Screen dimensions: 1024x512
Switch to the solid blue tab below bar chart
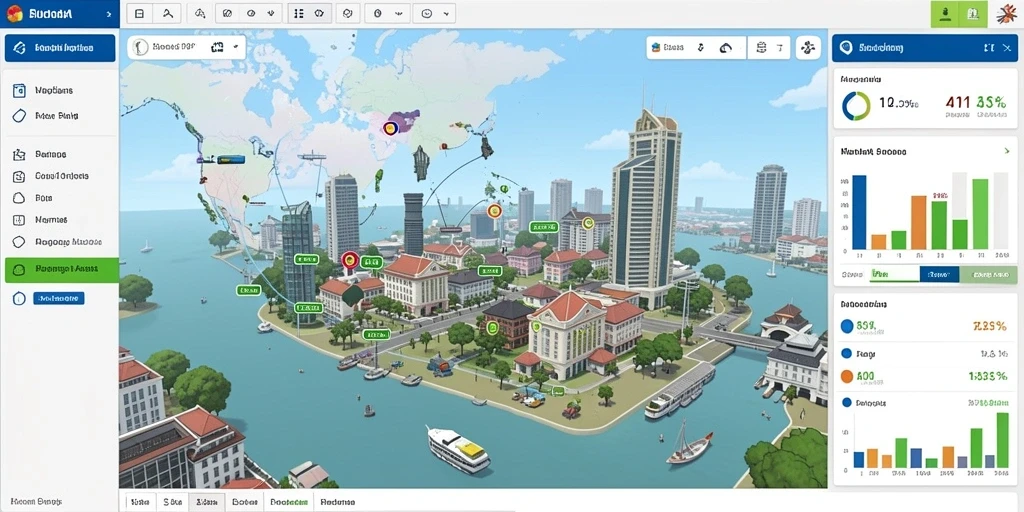939,275
